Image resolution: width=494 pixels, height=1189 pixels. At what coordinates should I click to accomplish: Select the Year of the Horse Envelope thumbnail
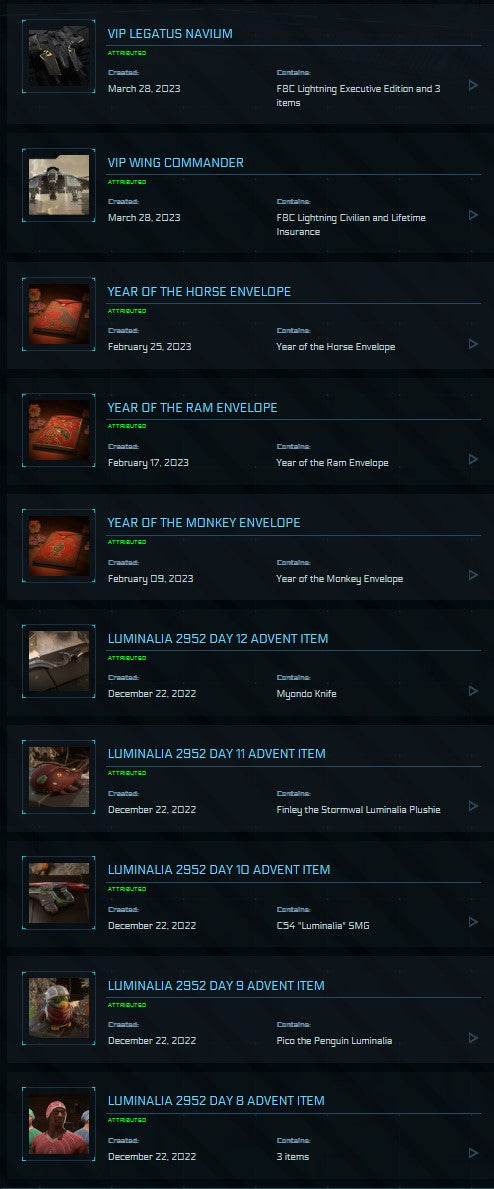pos(59,315)
